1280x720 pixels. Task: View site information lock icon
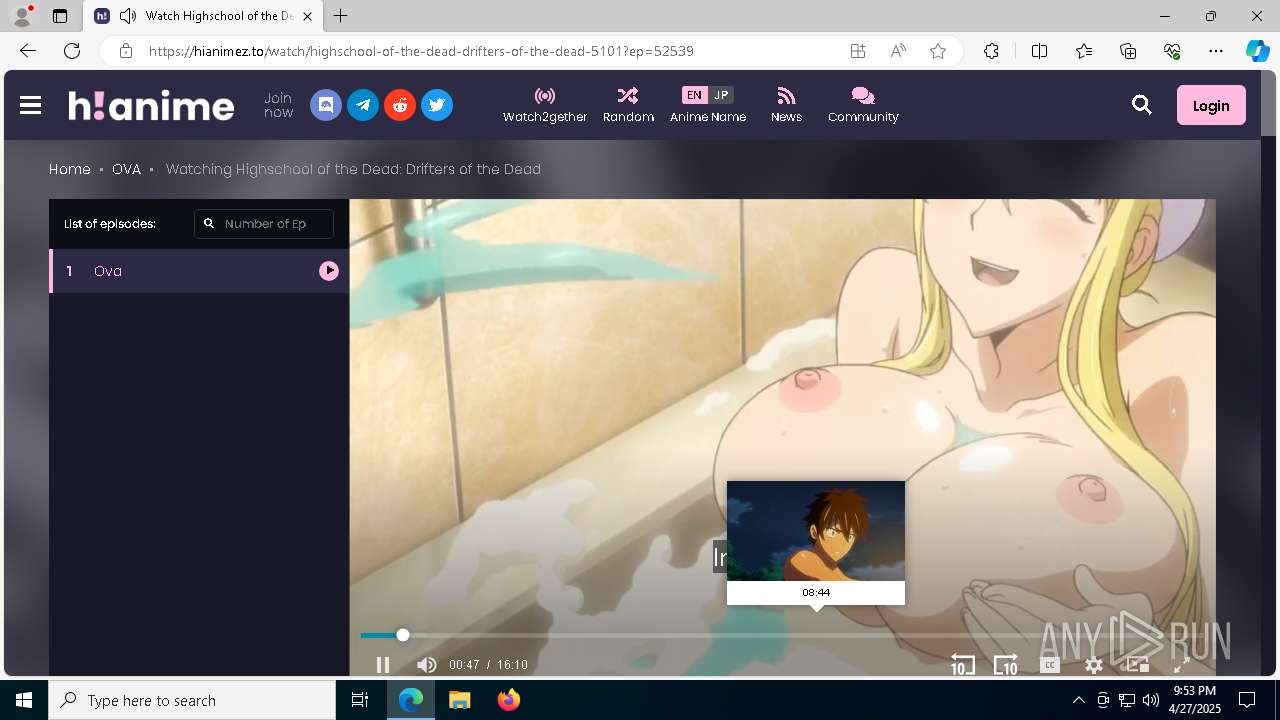[125, 51]
